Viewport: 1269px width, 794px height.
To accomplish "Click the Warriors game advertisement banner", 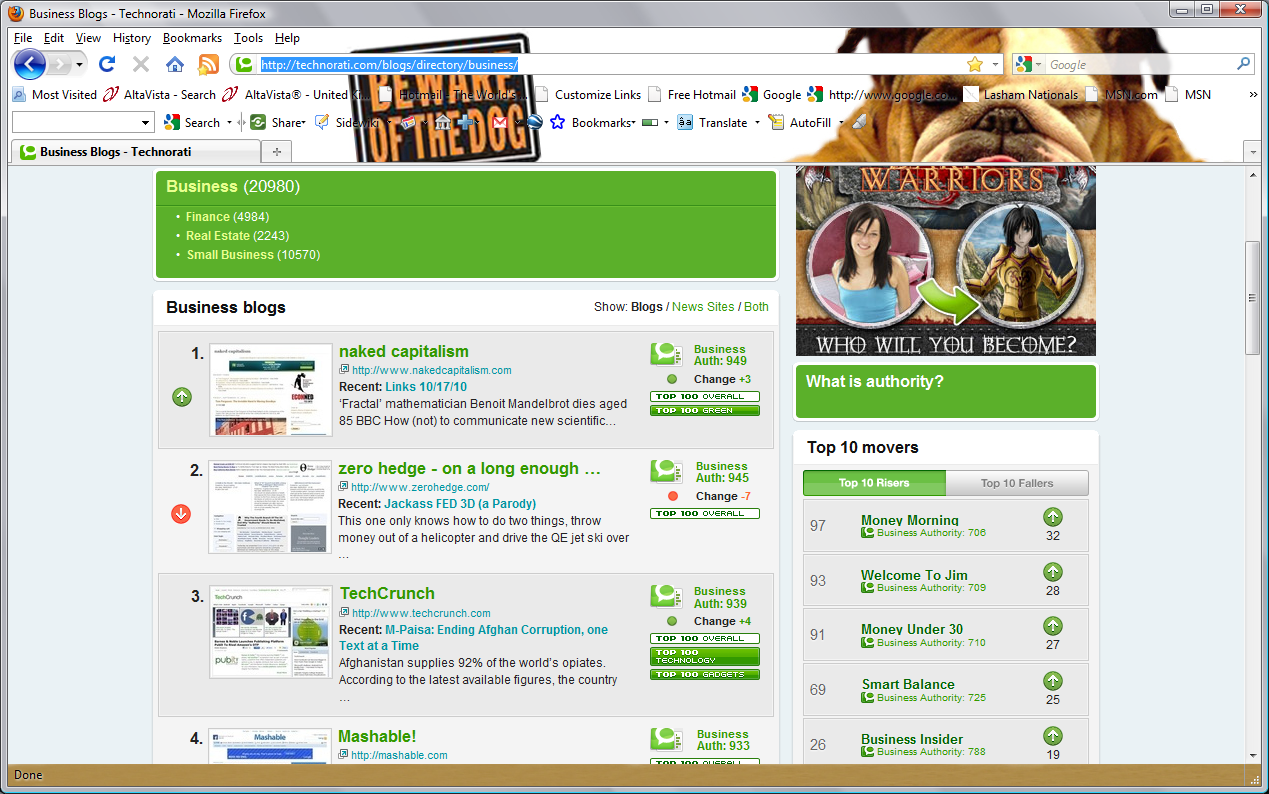I will (x=945, y=261).
